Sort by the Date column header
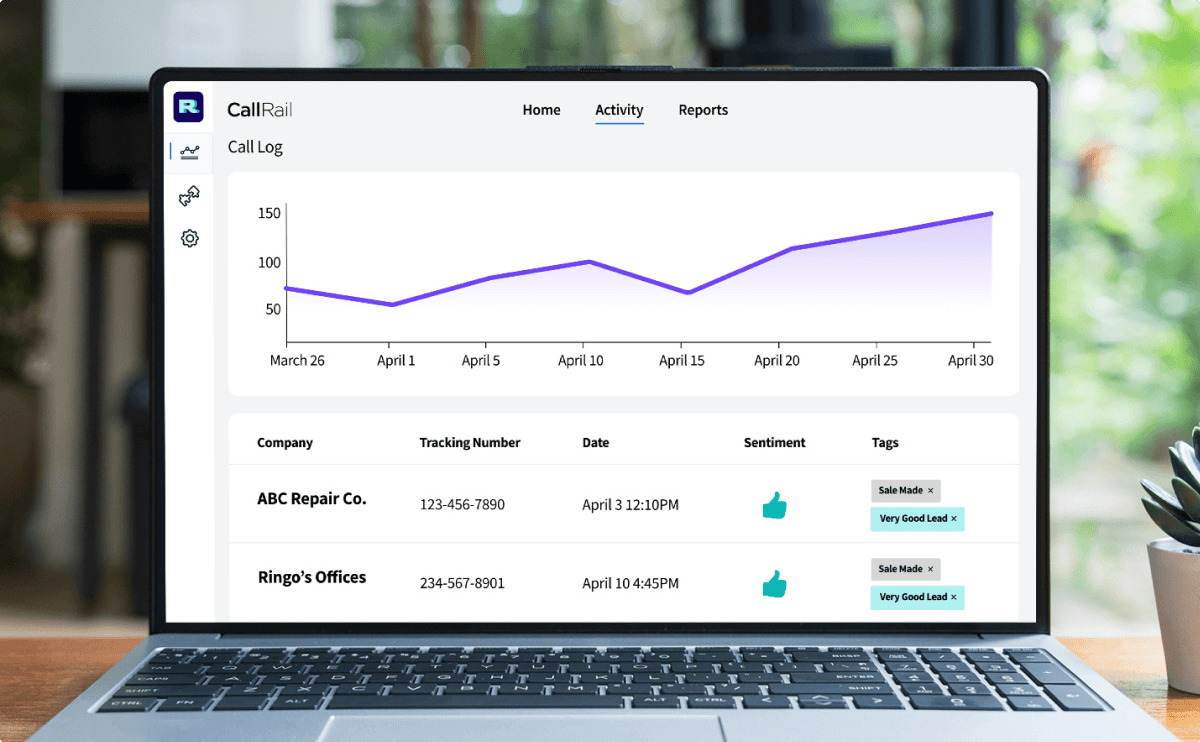Viewport: 1200px width, 742px height. [596, 443]
